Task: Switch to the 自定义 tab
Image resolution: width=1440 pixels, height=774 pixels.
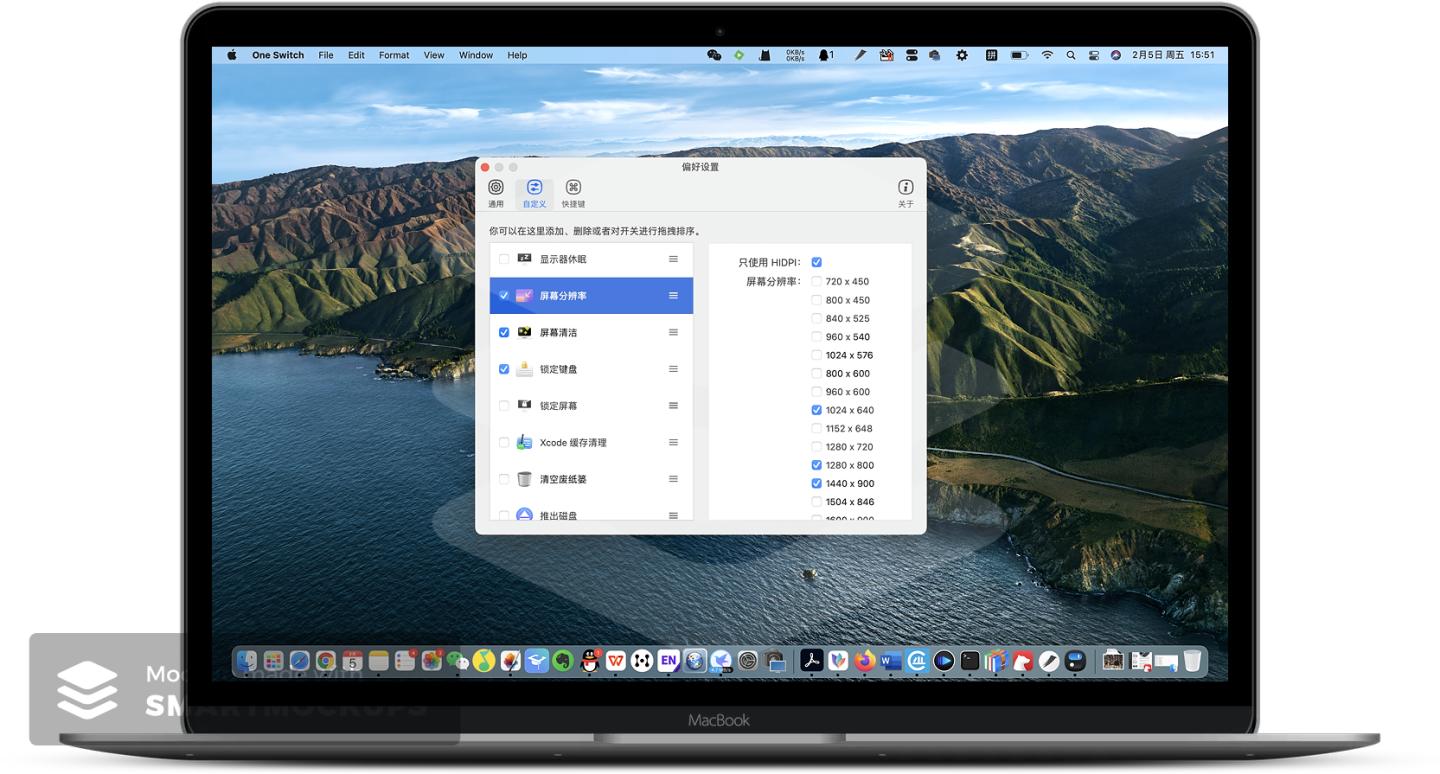Action: (534, 187)
